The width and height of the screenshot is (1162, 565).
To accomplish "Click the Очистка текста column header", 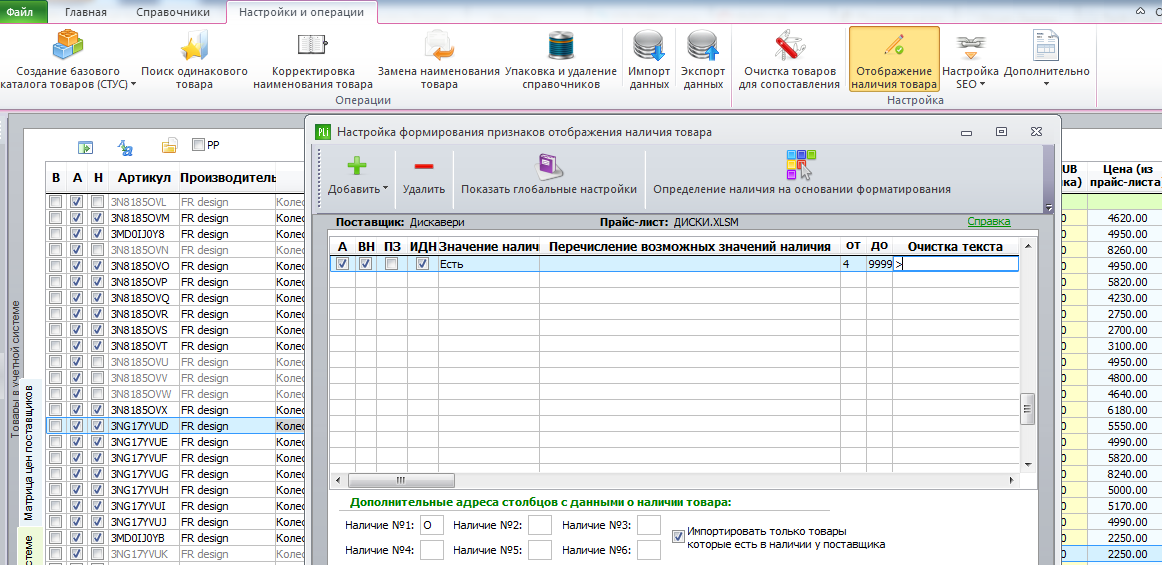I will 955,246.
